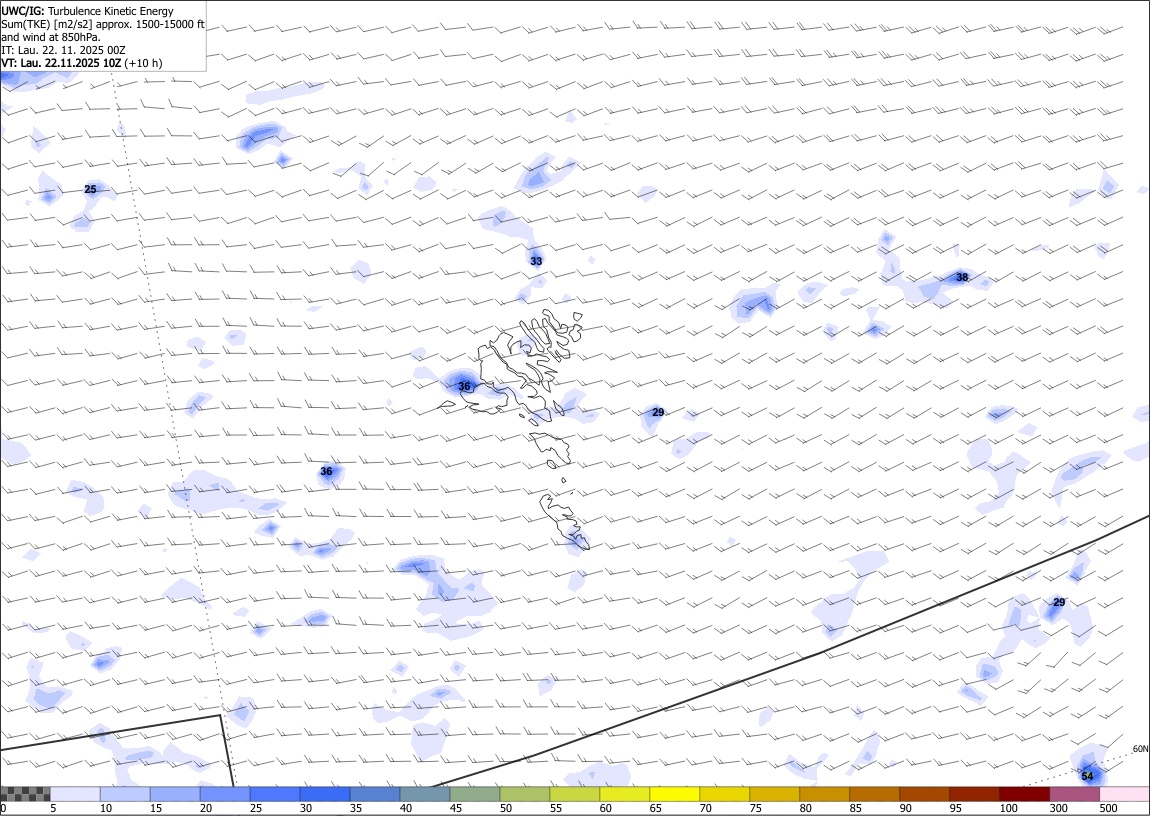Click the 'and wind at 850hPa.' text
The height and width of the screenshot is (816, 1150).
[x=51, y=37]
